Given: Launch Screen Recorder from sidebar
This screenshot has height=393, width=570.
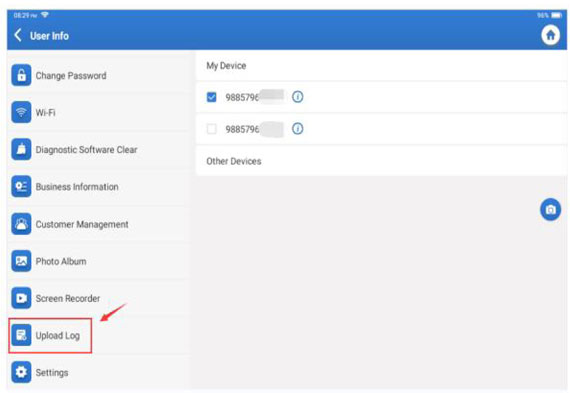Looking at the screenshot, I should 98,298.
